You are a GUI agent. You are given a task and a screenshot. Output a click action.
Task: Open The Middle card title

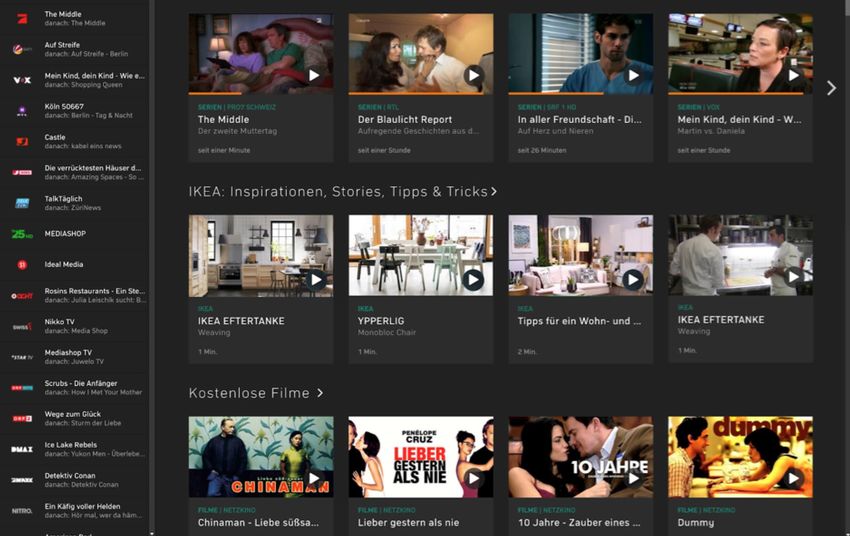[x=223, y=119]
